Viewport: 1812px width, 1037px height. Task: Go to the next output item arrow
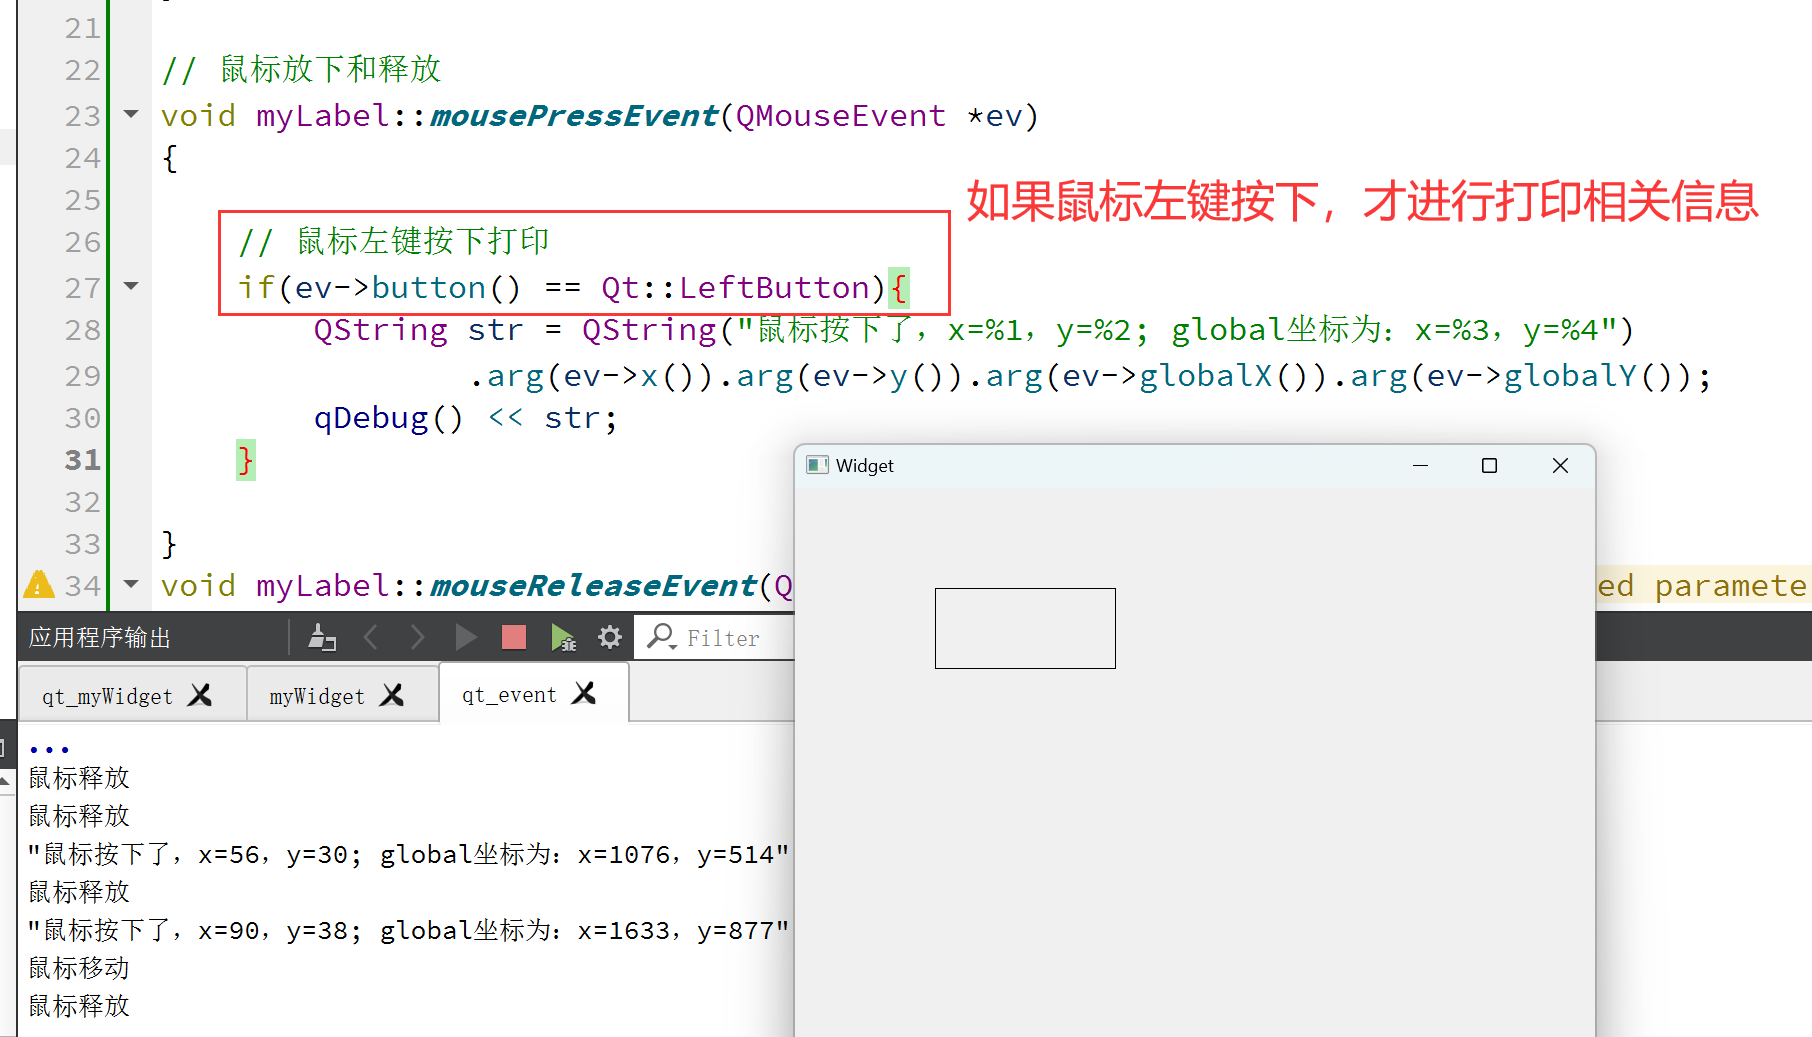(418, 637)
